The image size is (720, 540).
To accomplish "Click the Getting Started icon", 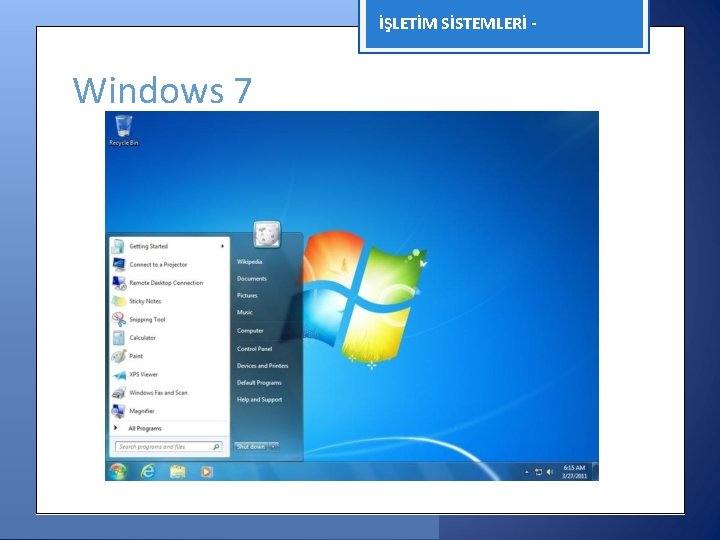I will pos(118,247).
